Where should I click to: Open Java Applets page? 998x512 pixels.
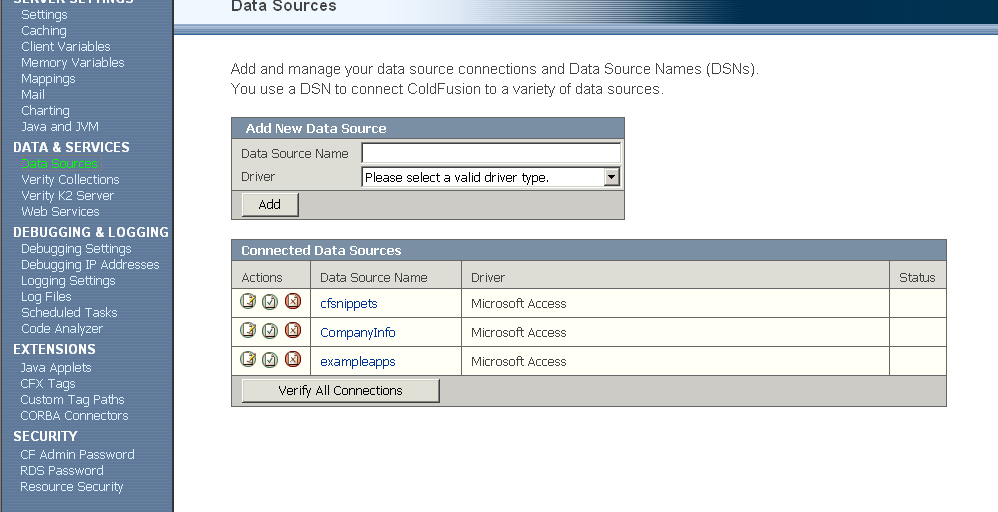(55, 367)
